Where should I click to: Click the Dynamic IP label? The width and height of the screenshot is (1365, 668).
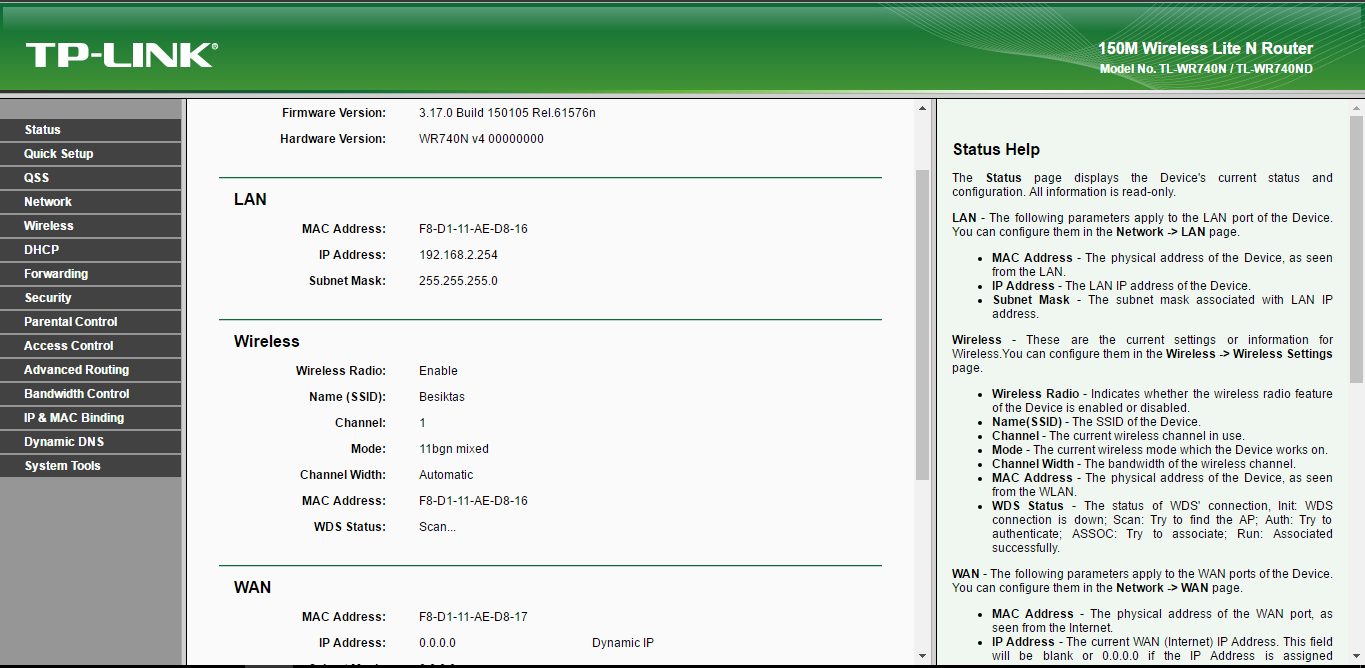(623, 643)
